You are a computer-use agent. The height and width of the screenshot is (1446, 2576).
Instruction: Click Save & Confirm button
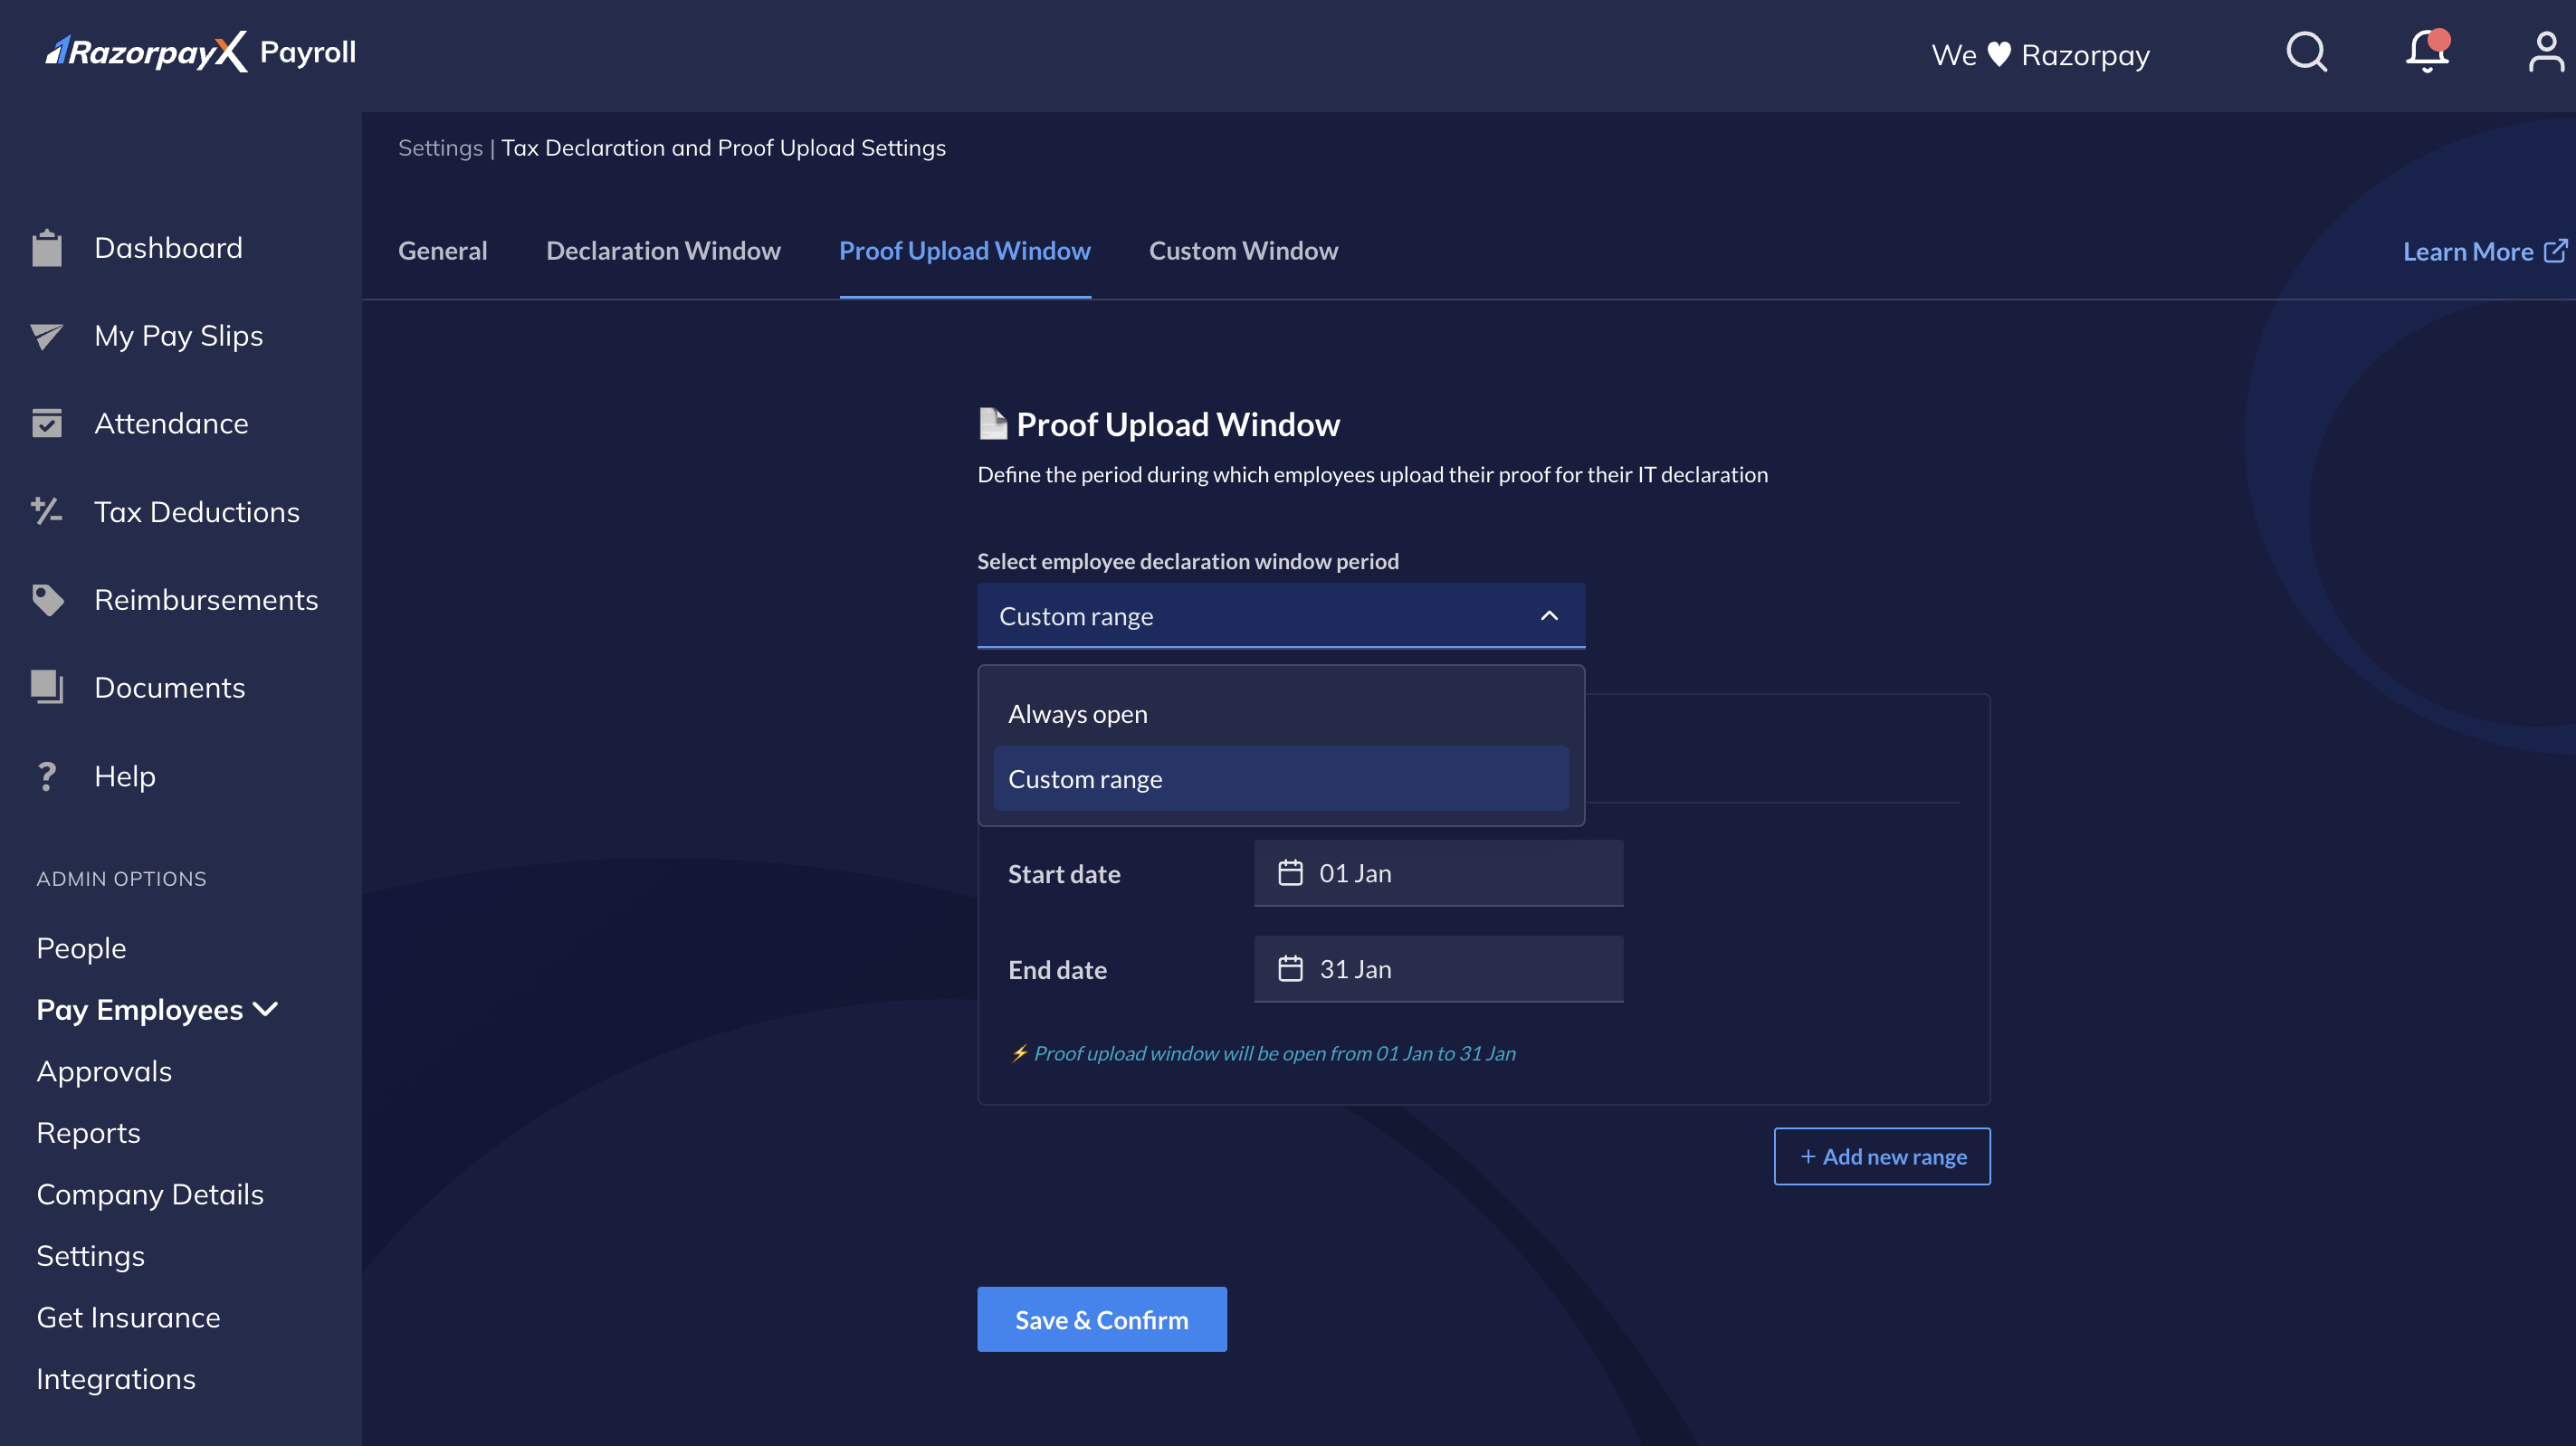1102,1318
